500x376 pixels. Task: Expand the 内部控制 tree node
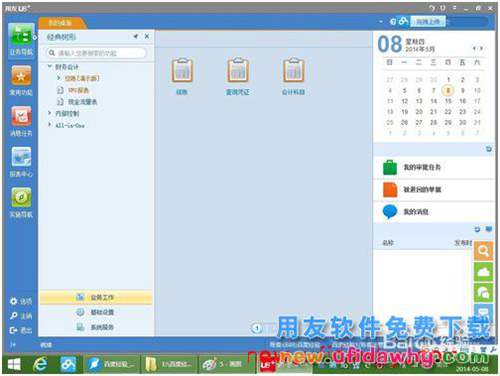point(50,113)
